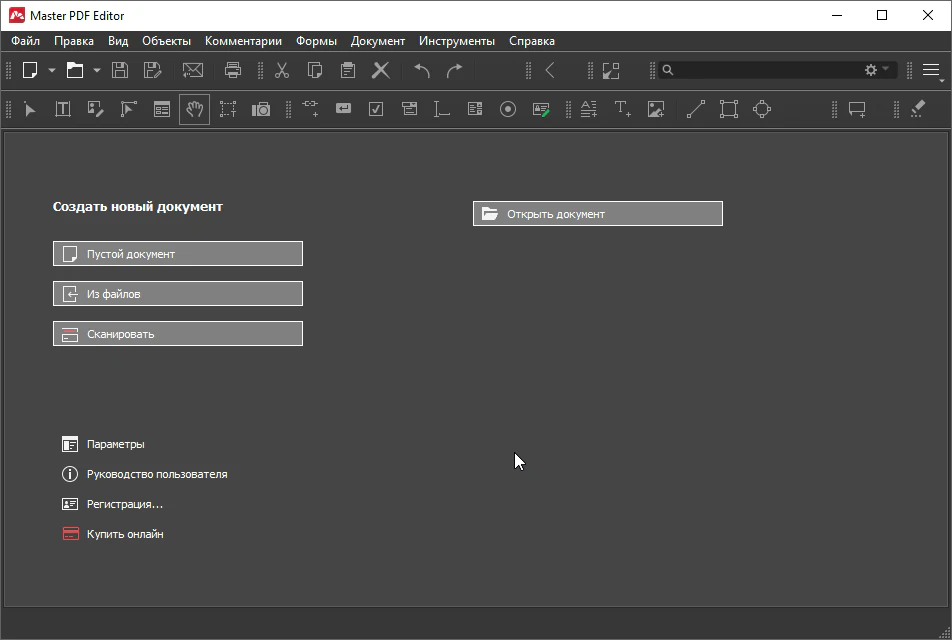Expand the New document dropdown arrow
This screenshot has width=952, height=640.
click(x=52, y=70)
